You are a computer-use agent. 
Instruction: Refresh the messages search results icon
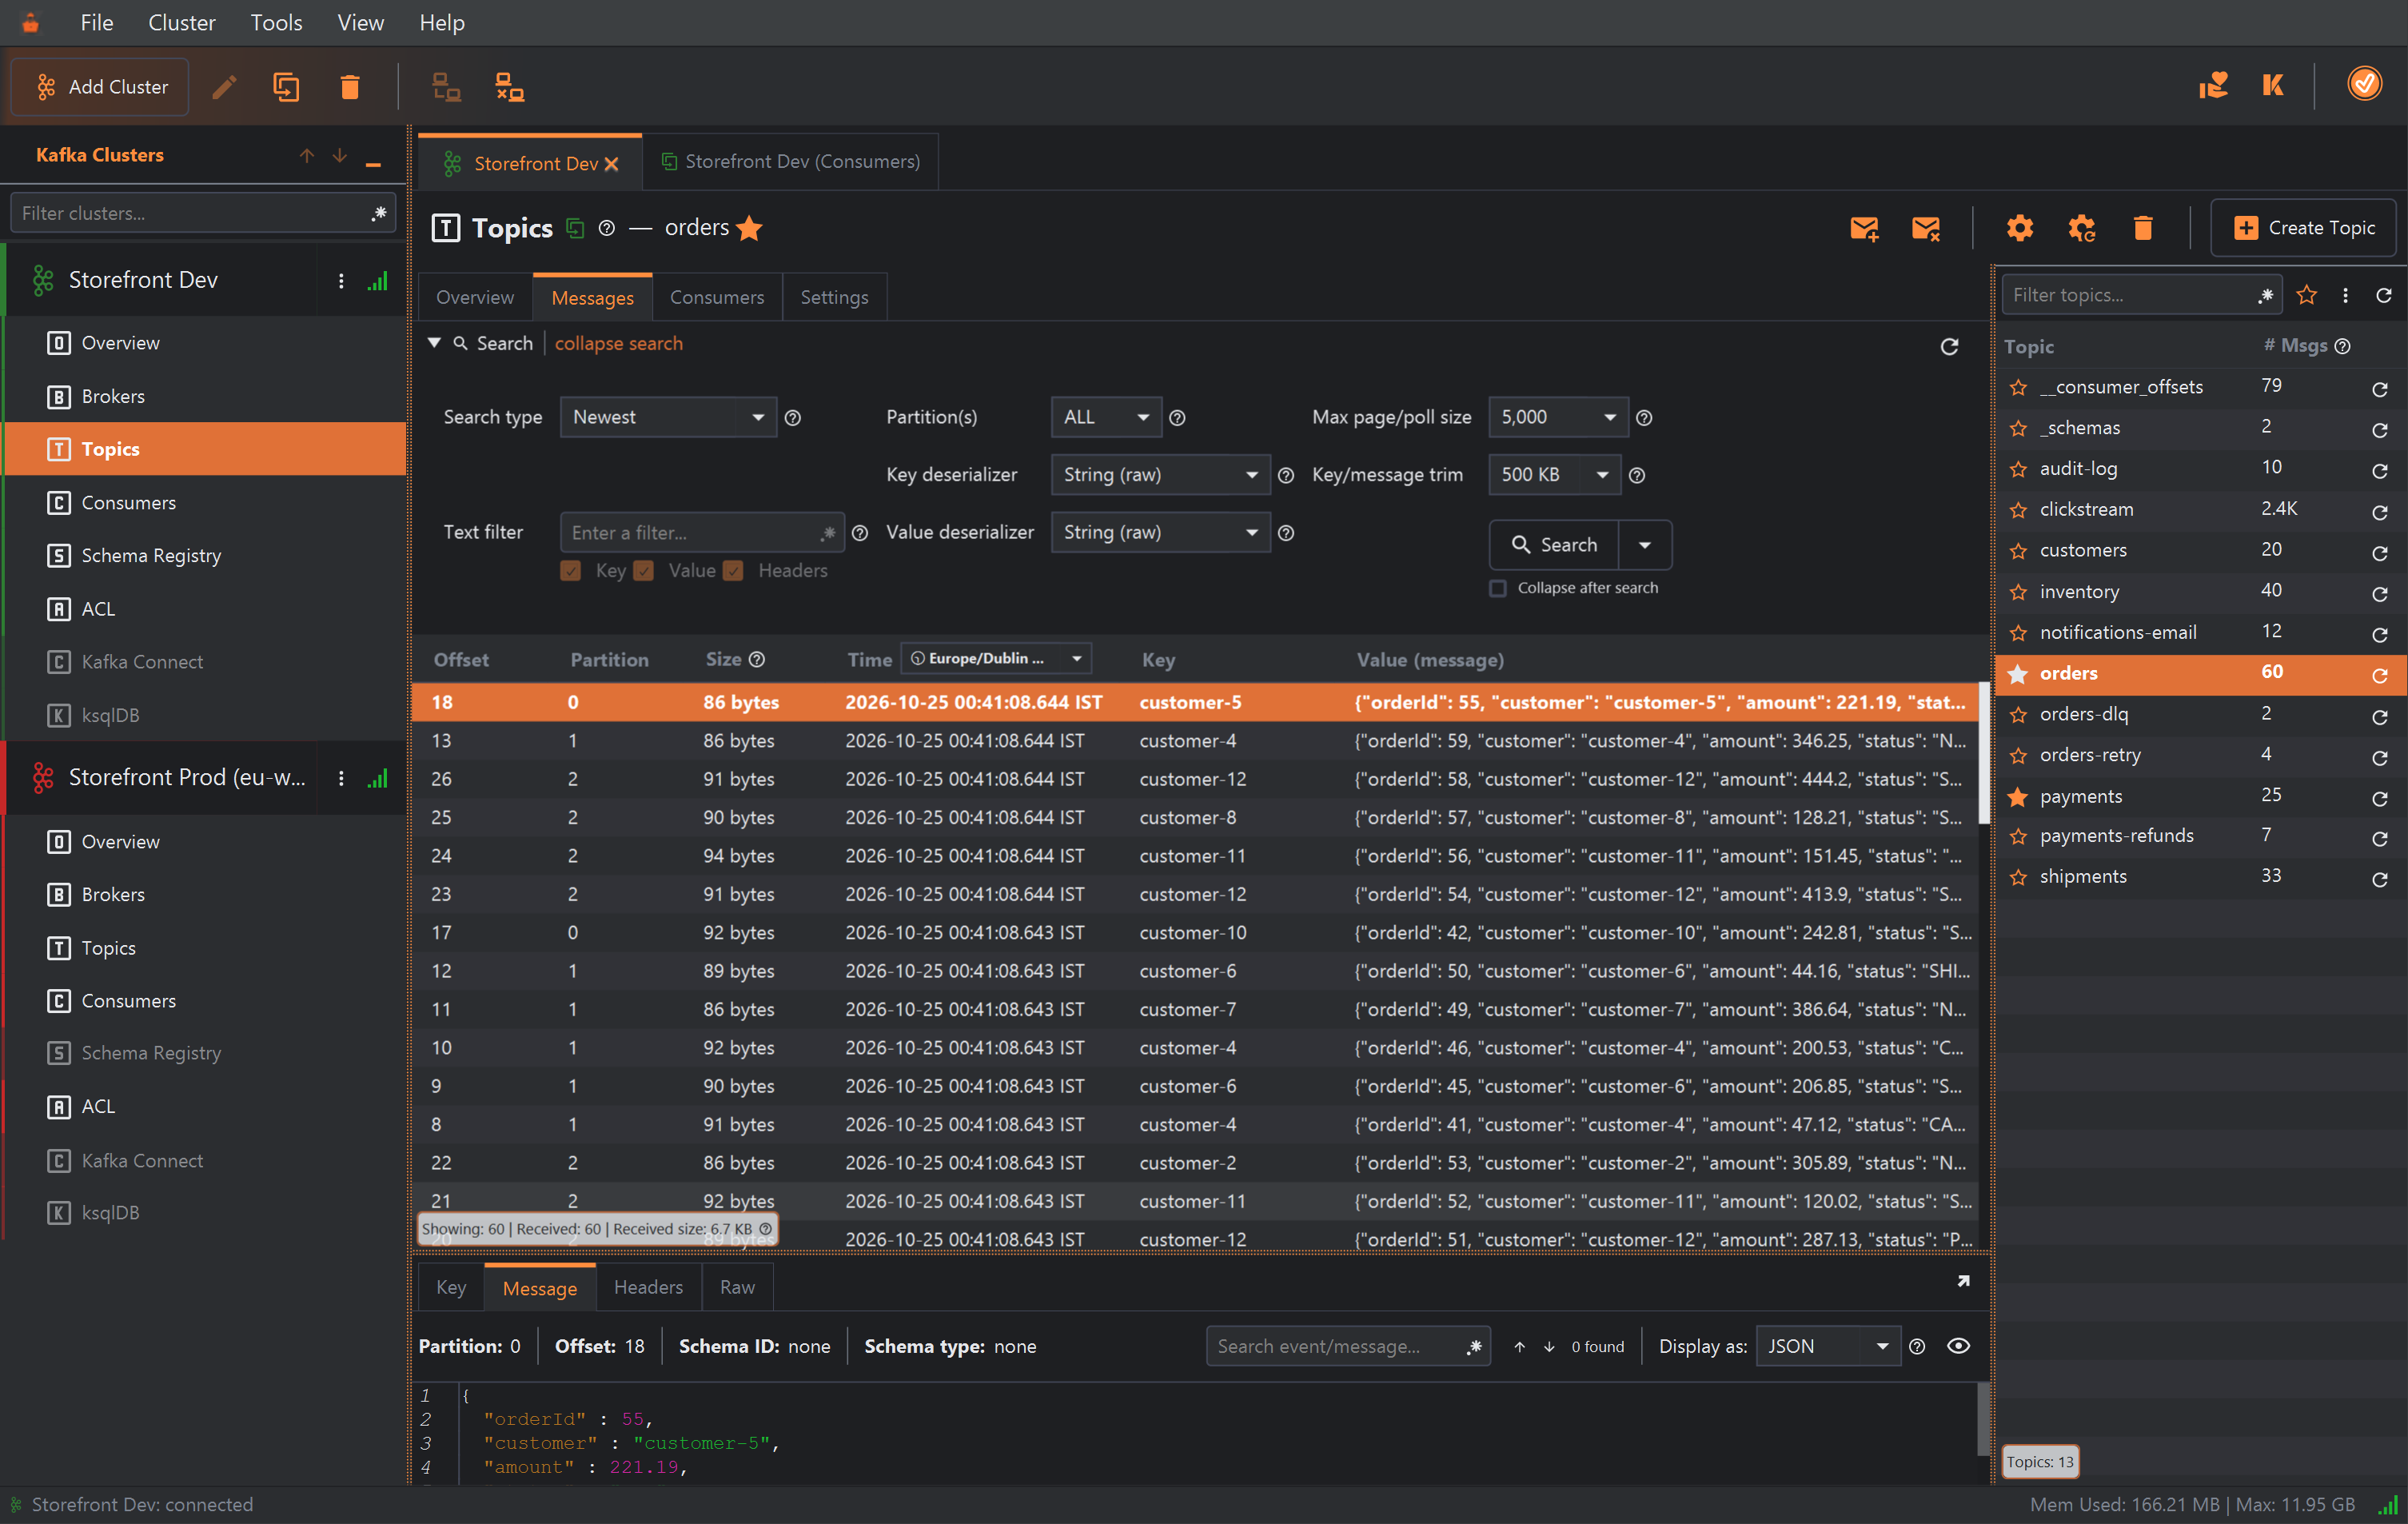click(1949, 346)
